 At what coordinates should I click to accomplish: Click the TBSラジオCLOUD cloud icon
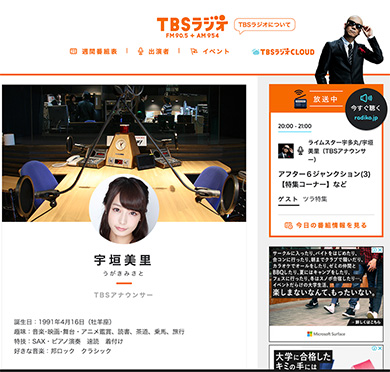[x=256, y=52]
